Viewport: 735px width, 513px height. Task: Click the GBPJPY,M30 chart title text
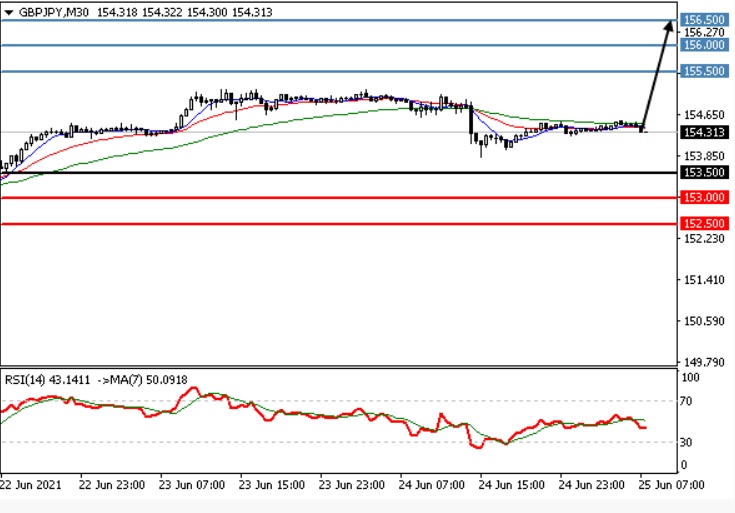53,13
